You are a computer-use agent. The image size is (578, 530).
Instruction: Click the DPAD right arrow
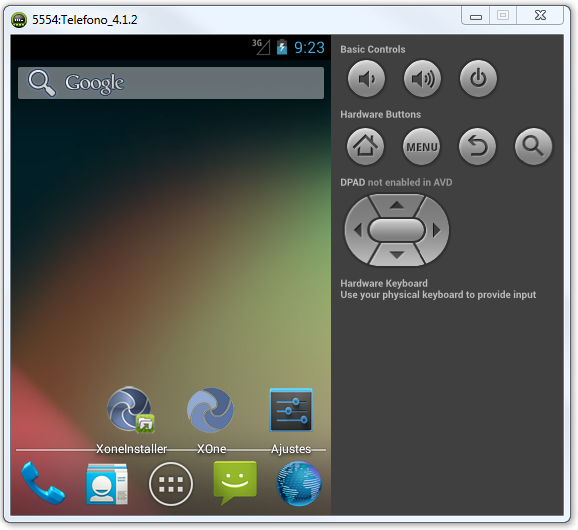click(x=436, y=230)
